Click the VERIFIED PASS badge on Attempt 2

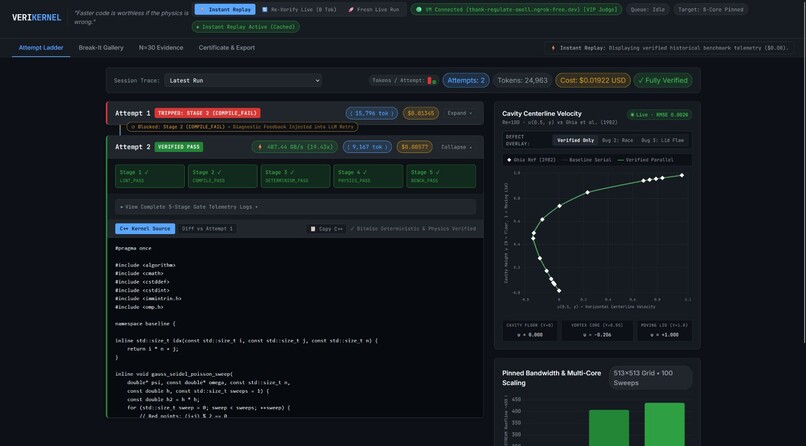click(178, 147)
